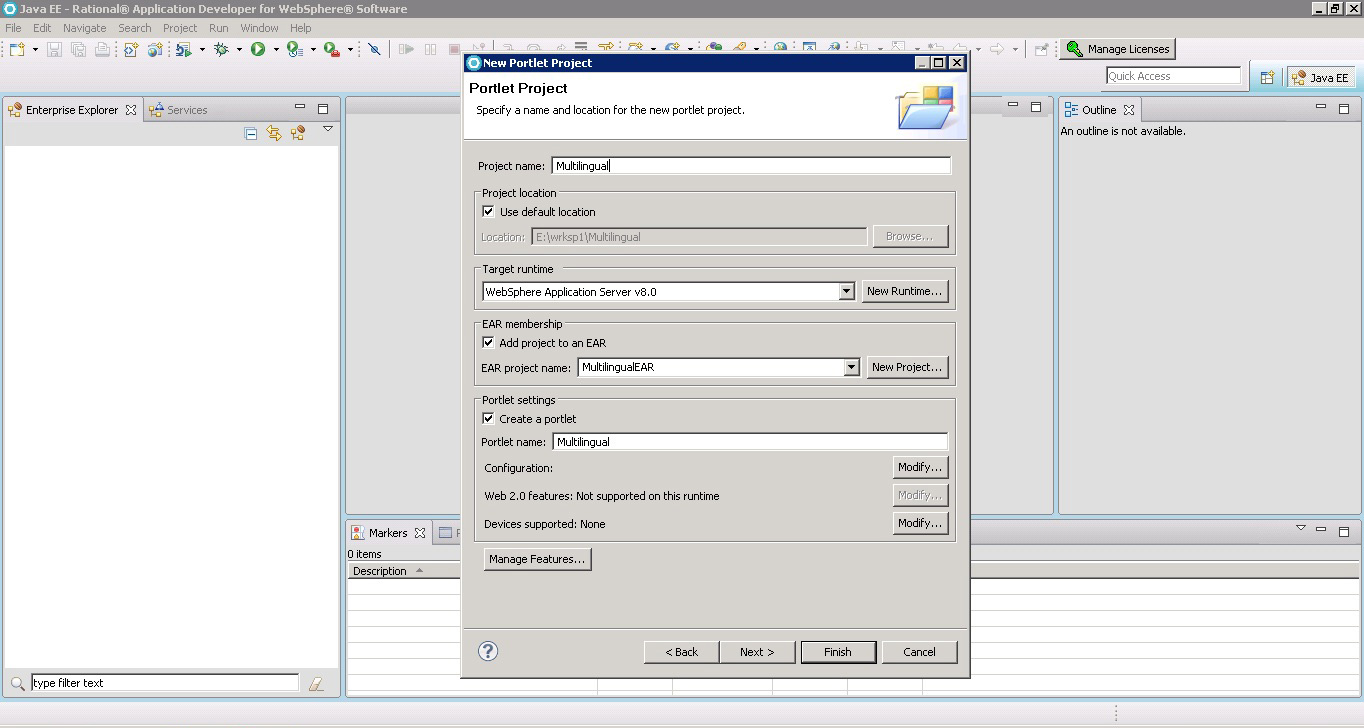Click the Project name input field
Viewport: 1364px width, 728px height.
pyautogui.click(x=751, y=166)
